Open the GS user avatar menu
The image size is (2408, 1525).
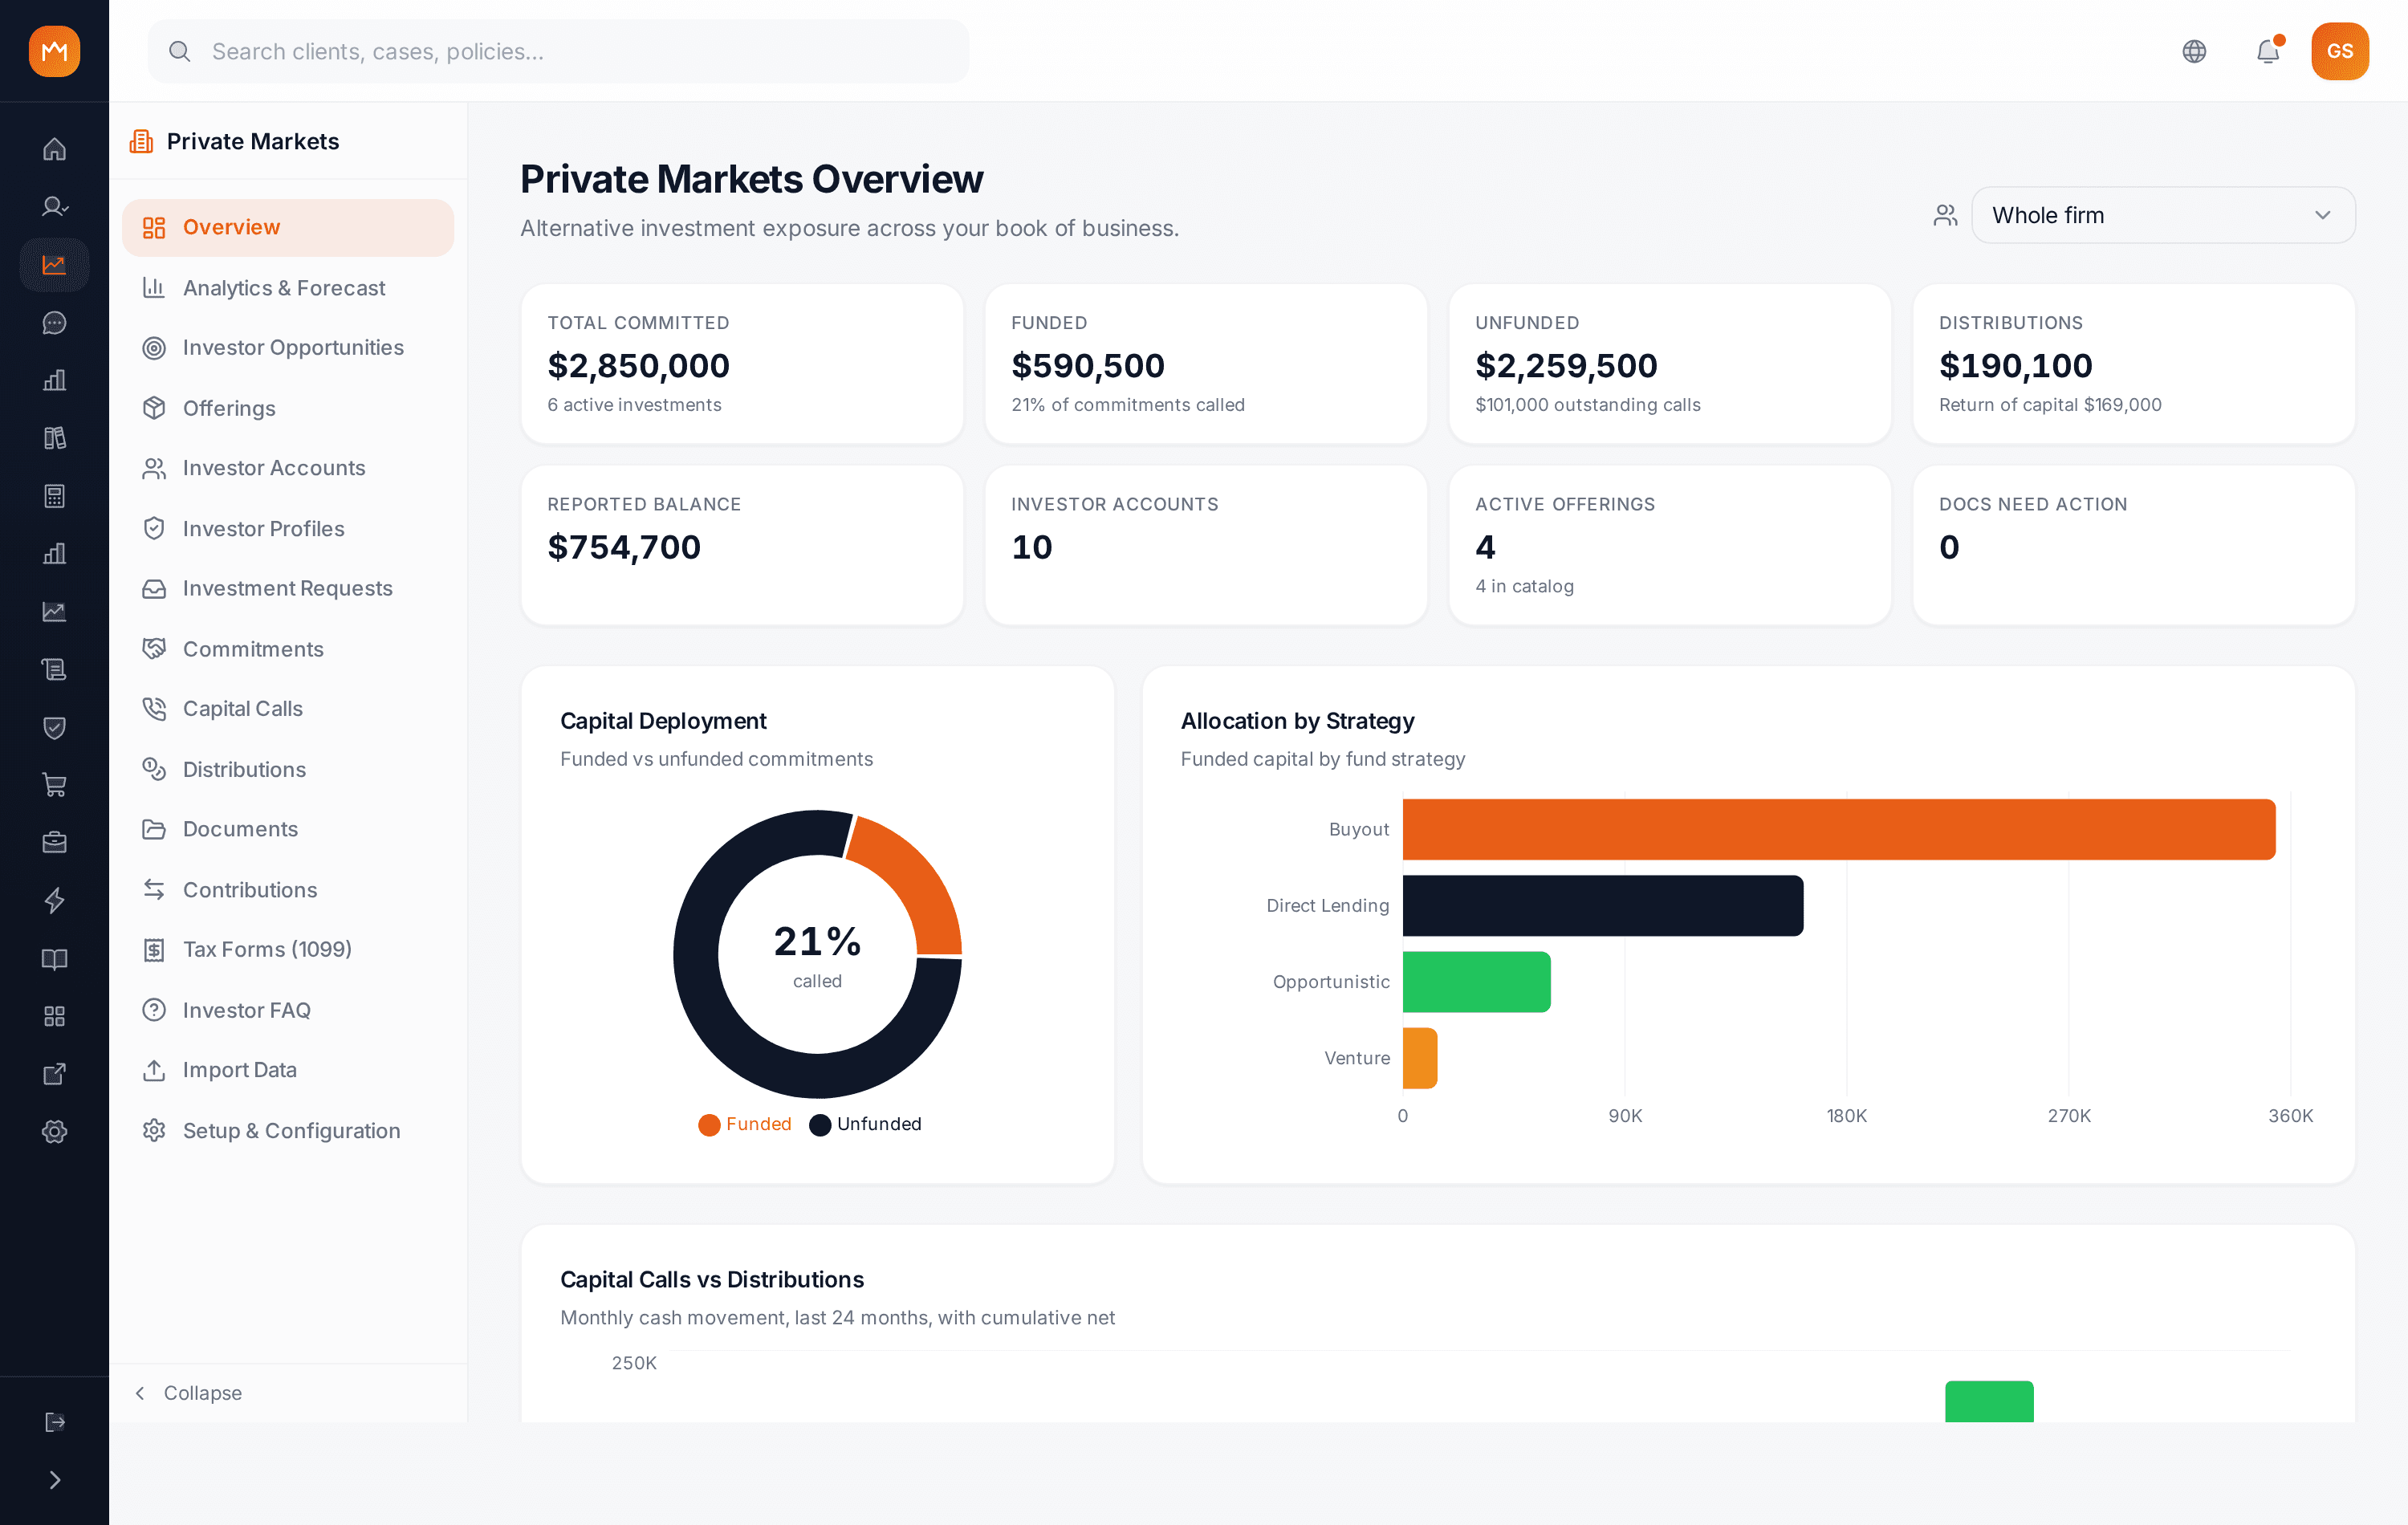pyautogui.click(x=2340, y=51)
